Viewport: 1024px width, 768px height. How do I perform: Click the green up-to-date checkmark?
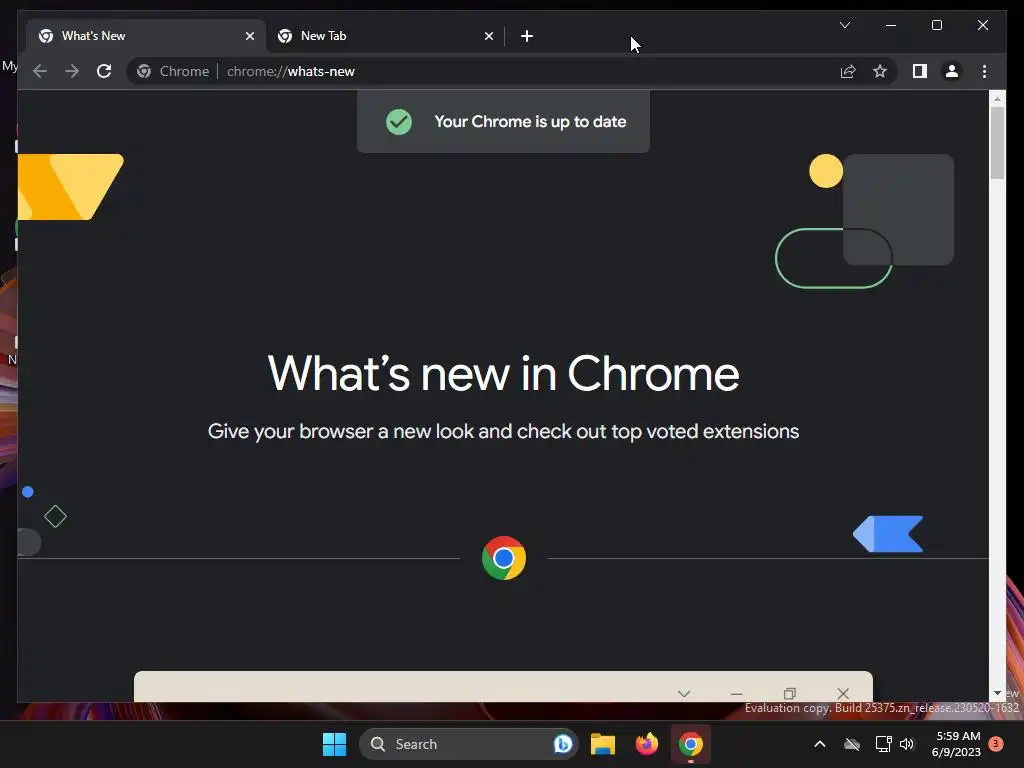tap(398, 121)
